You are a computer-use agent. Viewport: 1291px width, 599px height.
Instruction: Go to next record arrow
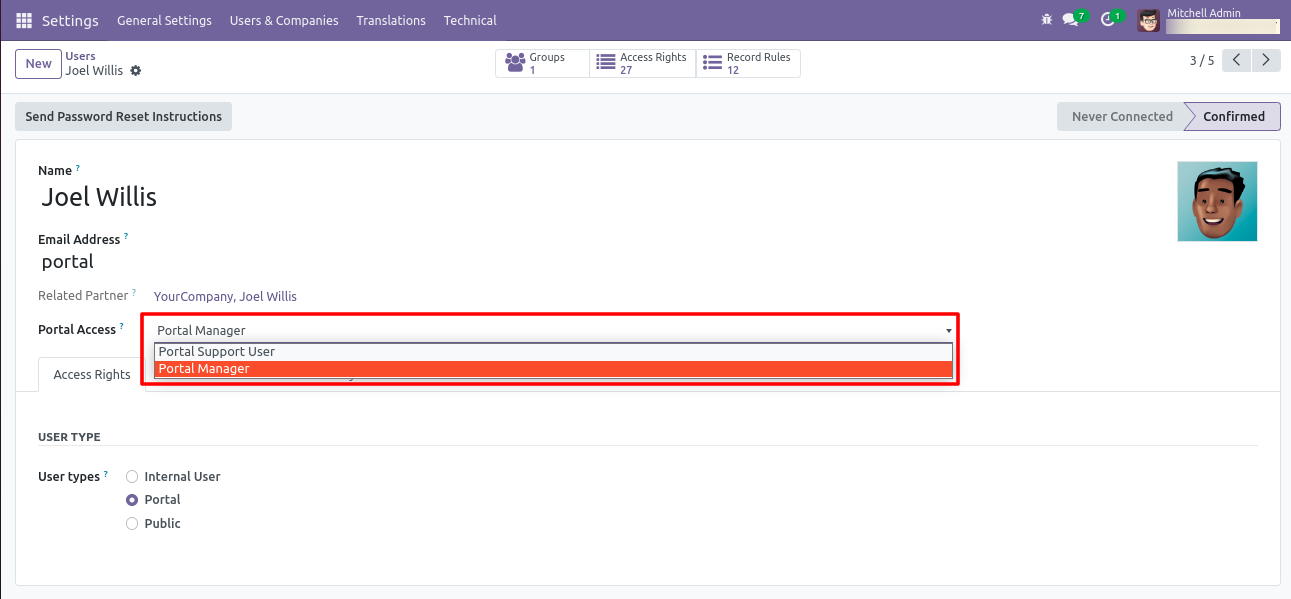tap(1267, 60)
